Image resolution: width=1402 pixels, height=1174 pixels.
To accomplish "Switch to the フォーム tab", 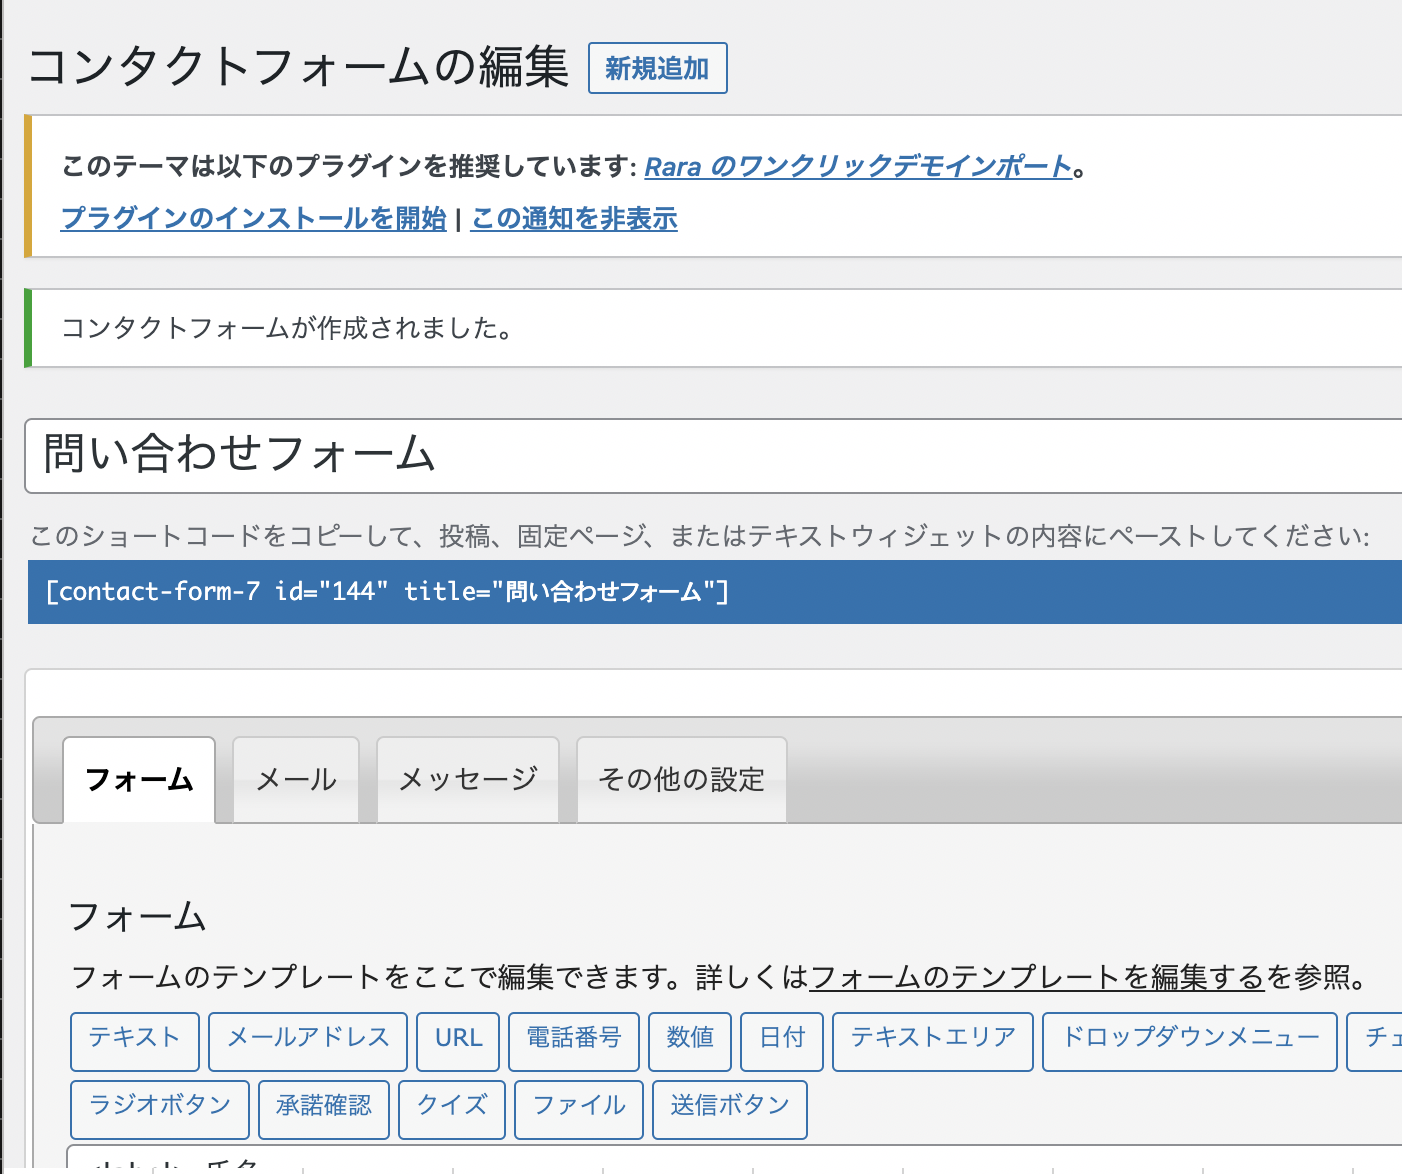I will pyautogui.click(x=139, y=780).
